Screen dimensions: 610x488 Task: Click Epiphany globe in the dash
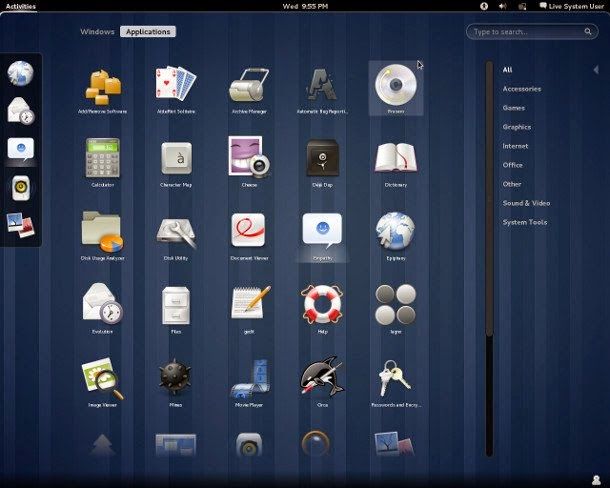(21, 73)
